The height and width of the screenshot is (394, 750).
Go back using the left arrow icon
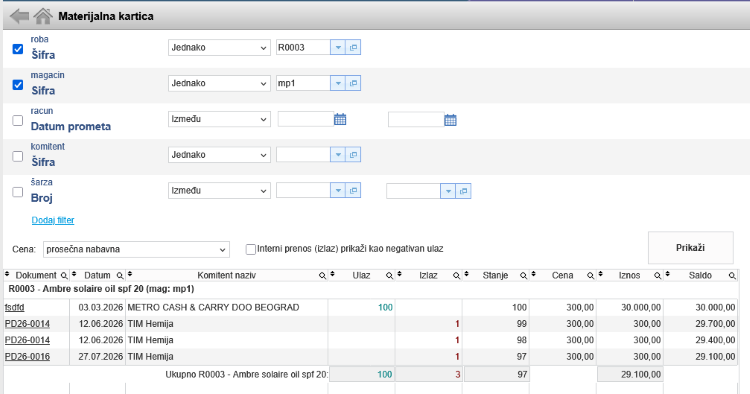click(x=19, y=16)
